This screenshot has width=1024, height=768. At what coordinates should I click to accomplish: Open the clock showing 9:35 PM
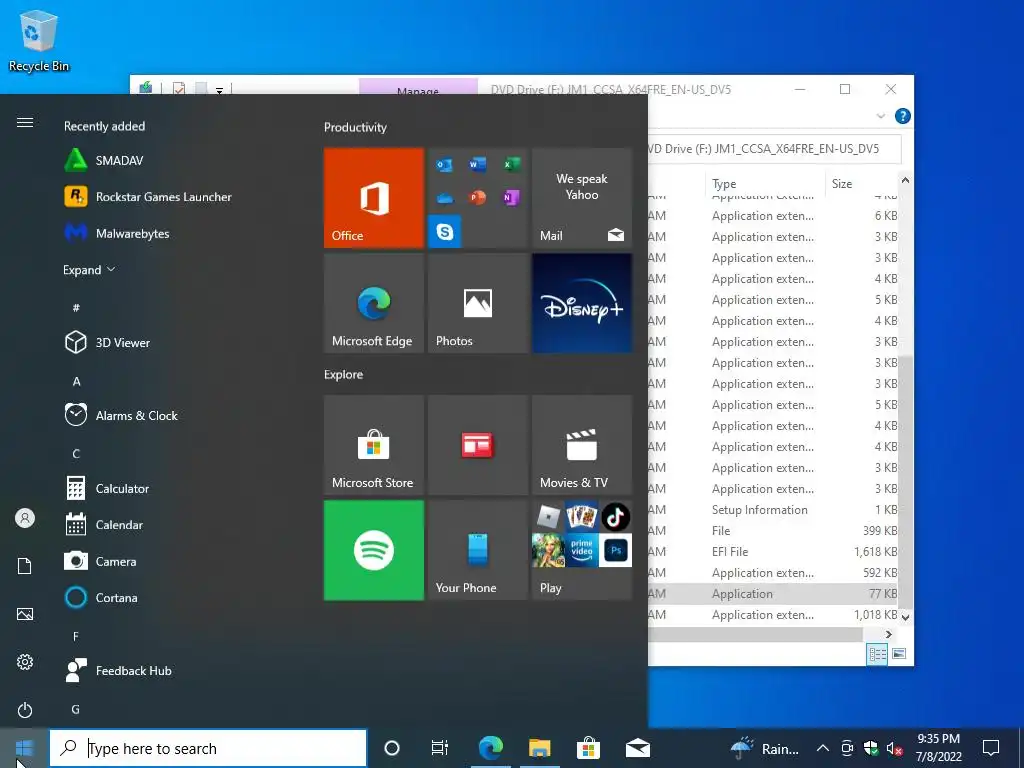(938, 748)
